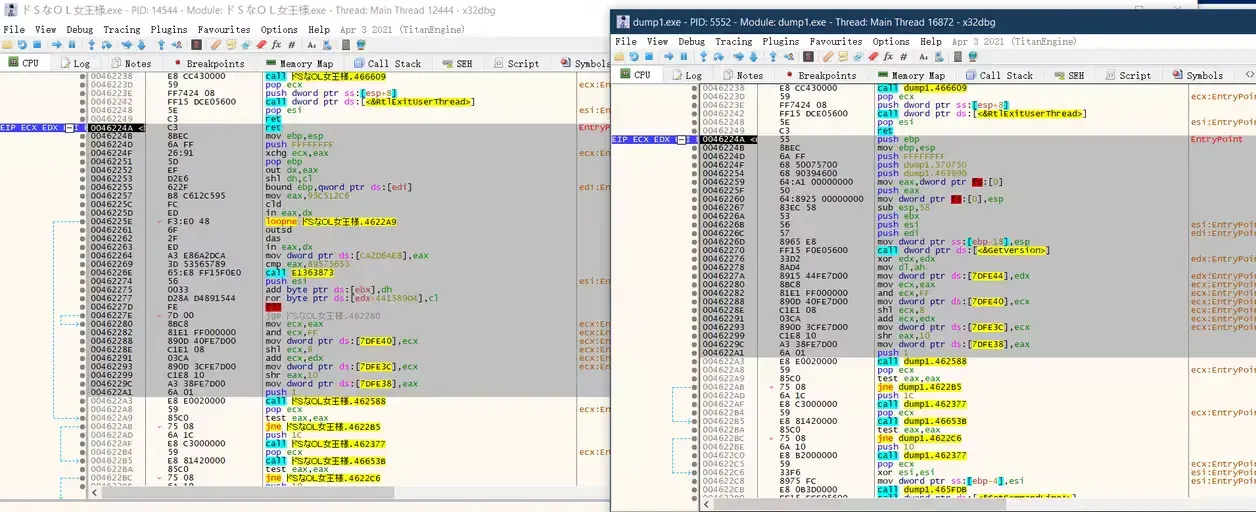This screenshot has height=512, width=1256.
Task: Click Step Over icon in ドSなOL女王様 window toolbar
Action: [x=107, y=45]
